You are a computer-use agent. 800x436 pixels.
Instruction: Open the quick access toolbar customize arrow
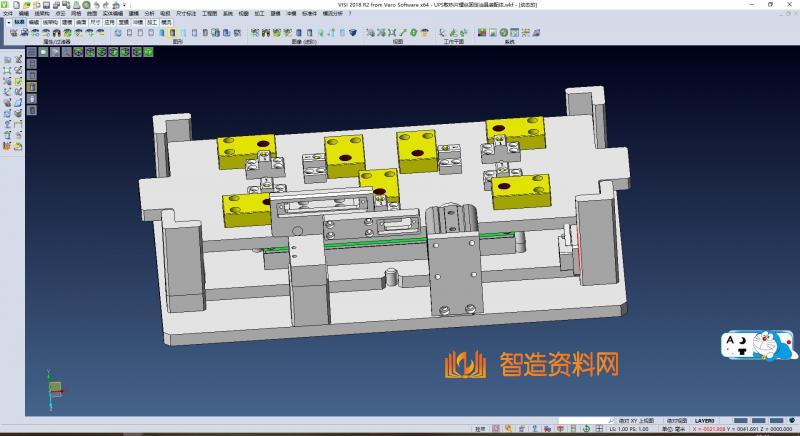click(x=124, y=5)
